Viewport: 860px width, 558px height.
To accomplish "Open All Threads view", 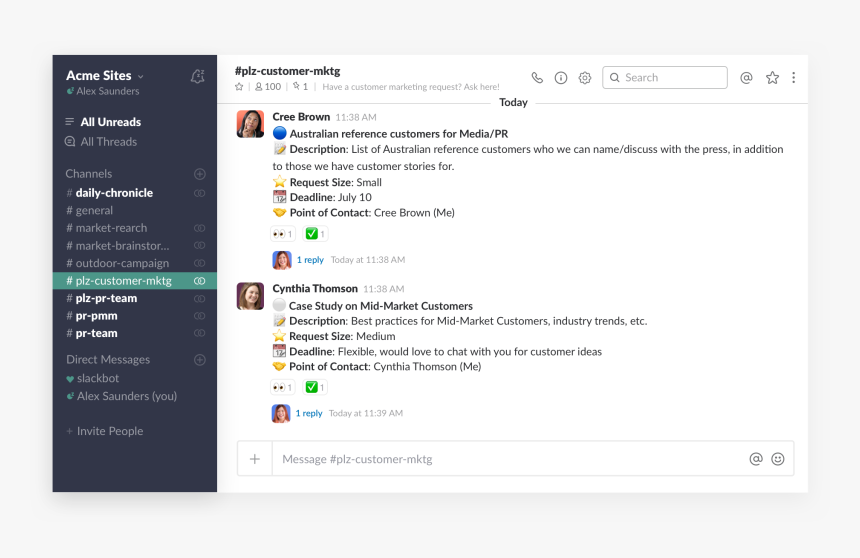I will [101, 142].
